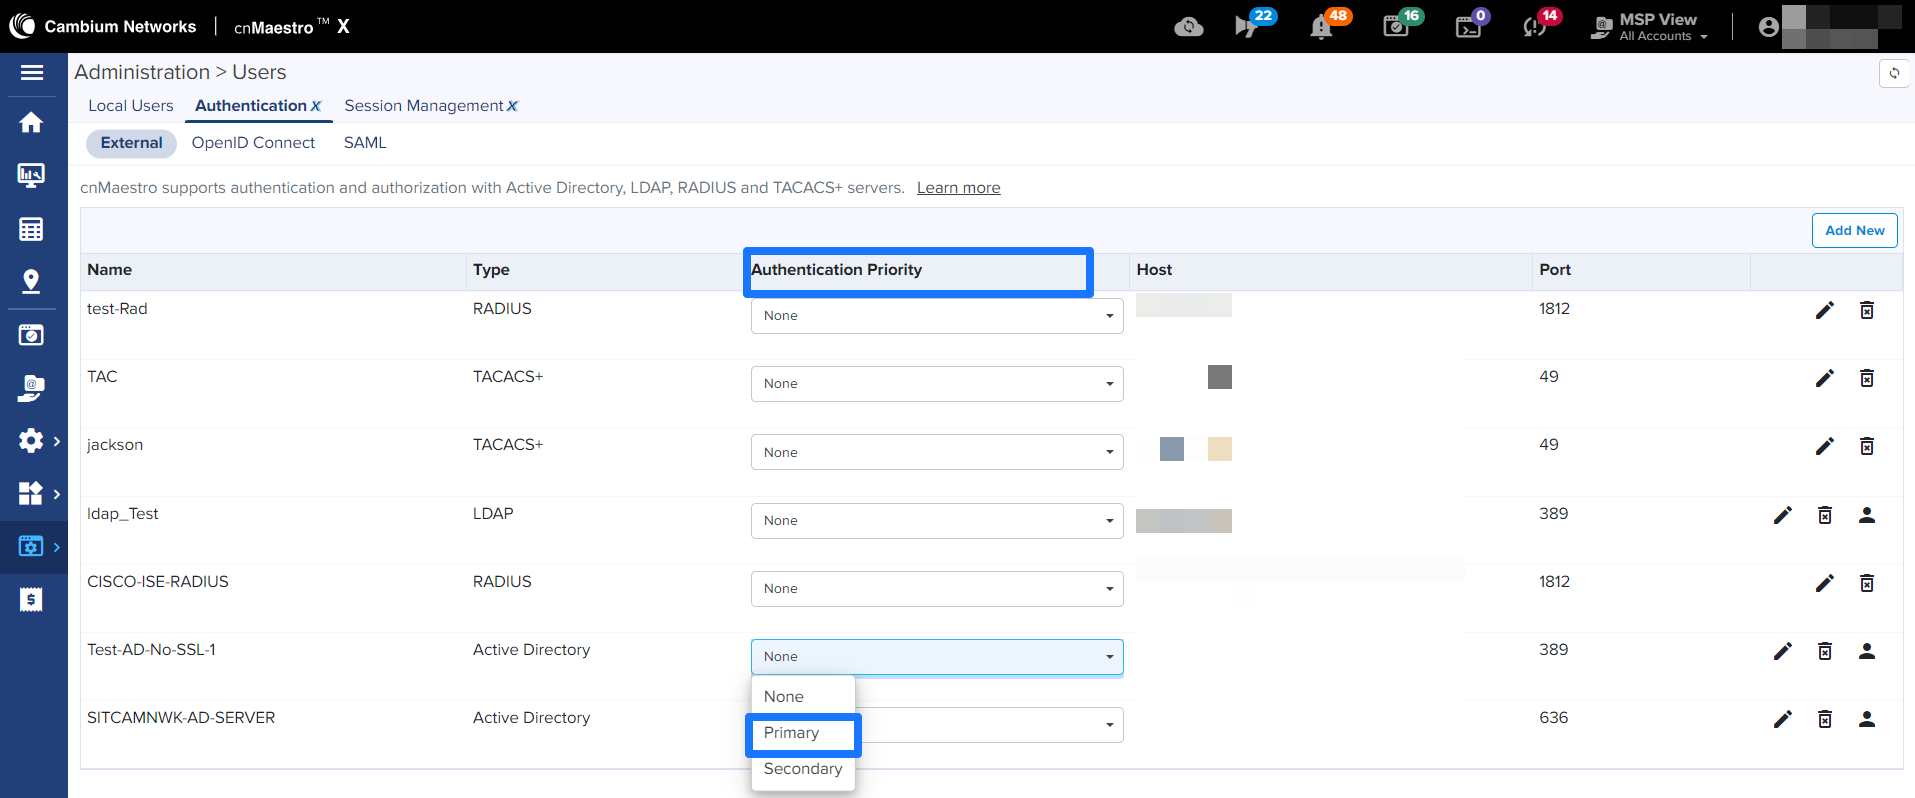Switch to the Local Users tab
Screen dimensions: 1915x798
(130, 106)
